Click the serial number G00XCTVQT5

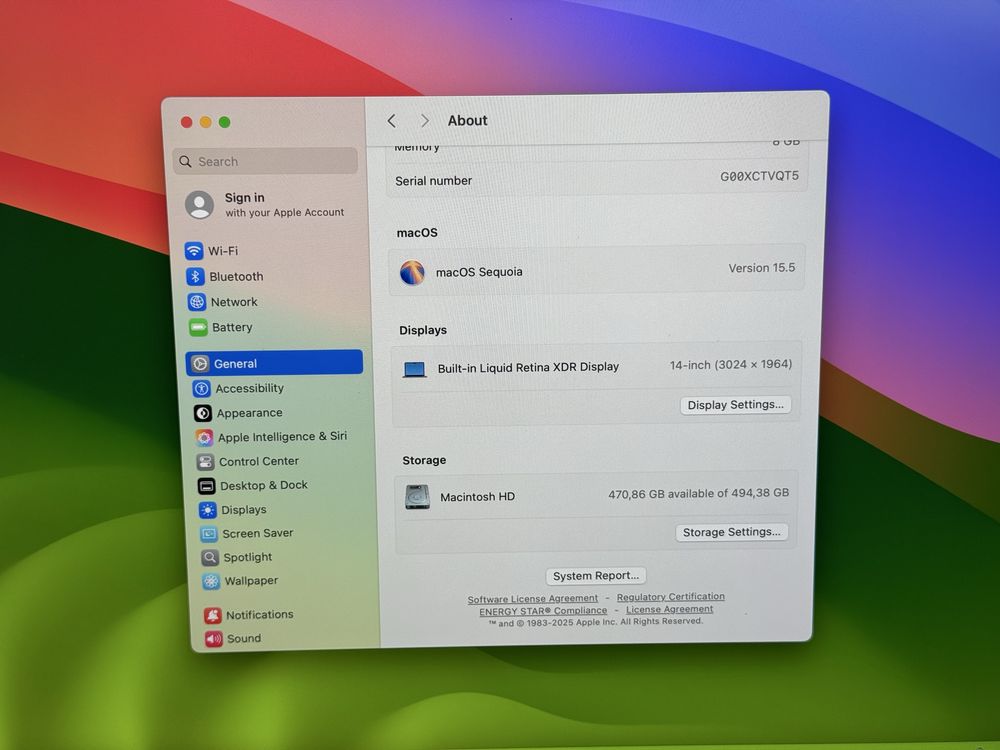click(759, 176)
